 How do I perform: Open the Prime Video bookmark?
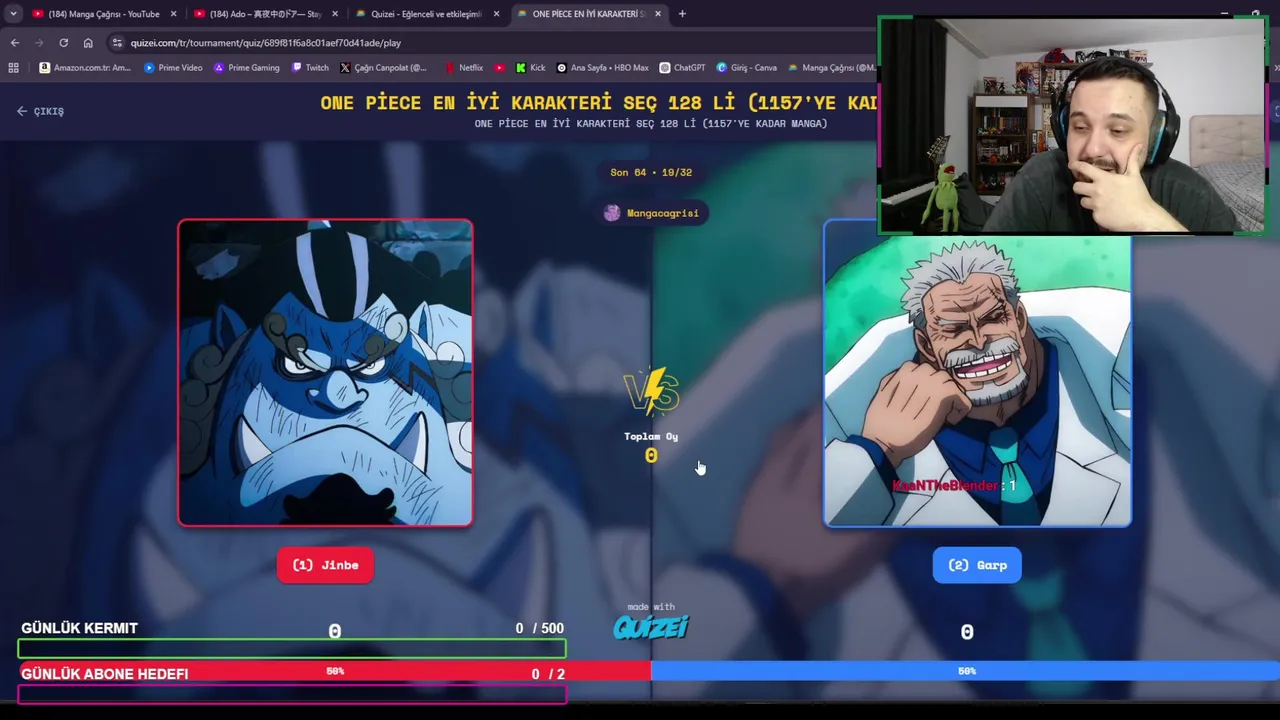coord(173,68)
